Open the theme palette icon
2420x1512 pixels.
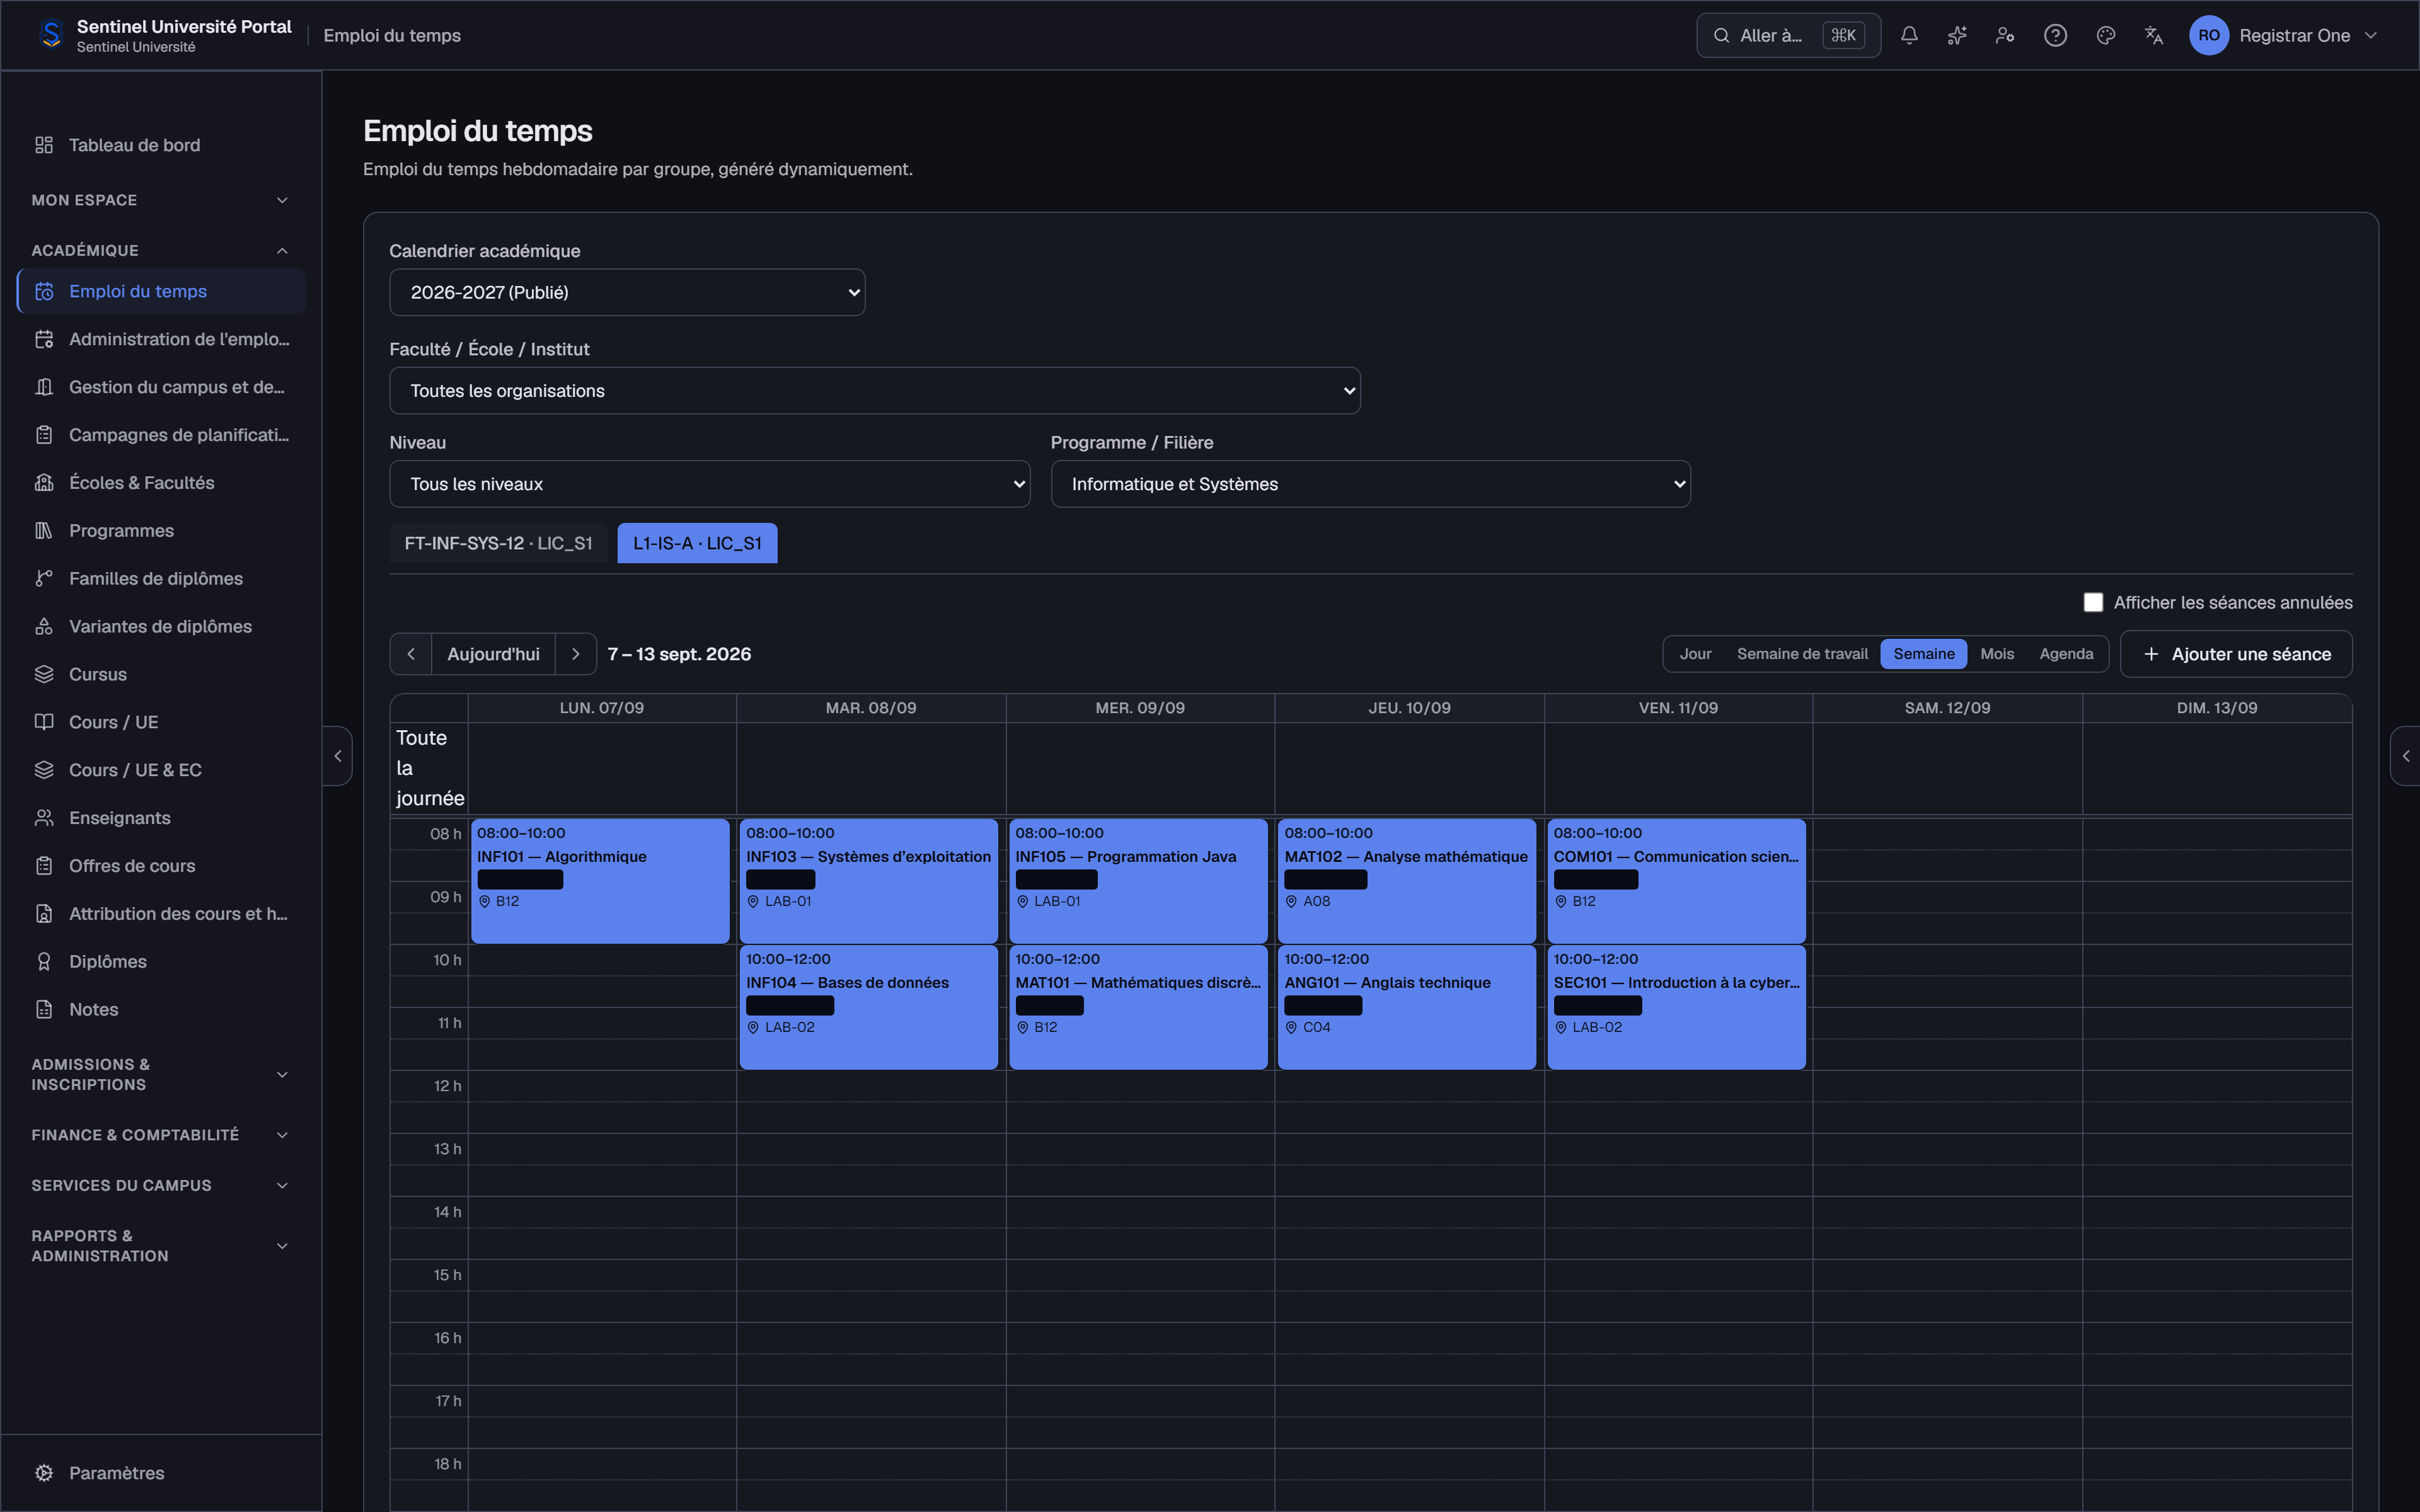tap(2105, 35)
